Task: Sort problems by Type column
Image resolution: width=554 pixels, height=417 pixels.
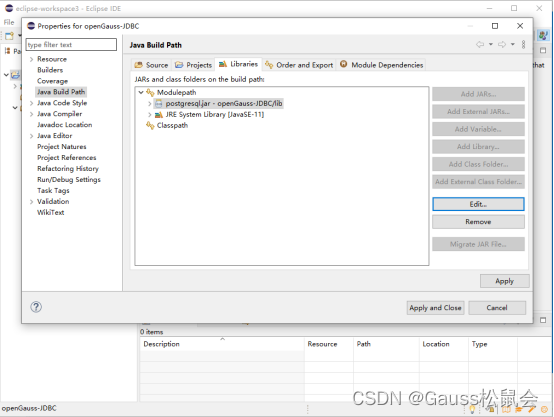Action: point(493,344)
